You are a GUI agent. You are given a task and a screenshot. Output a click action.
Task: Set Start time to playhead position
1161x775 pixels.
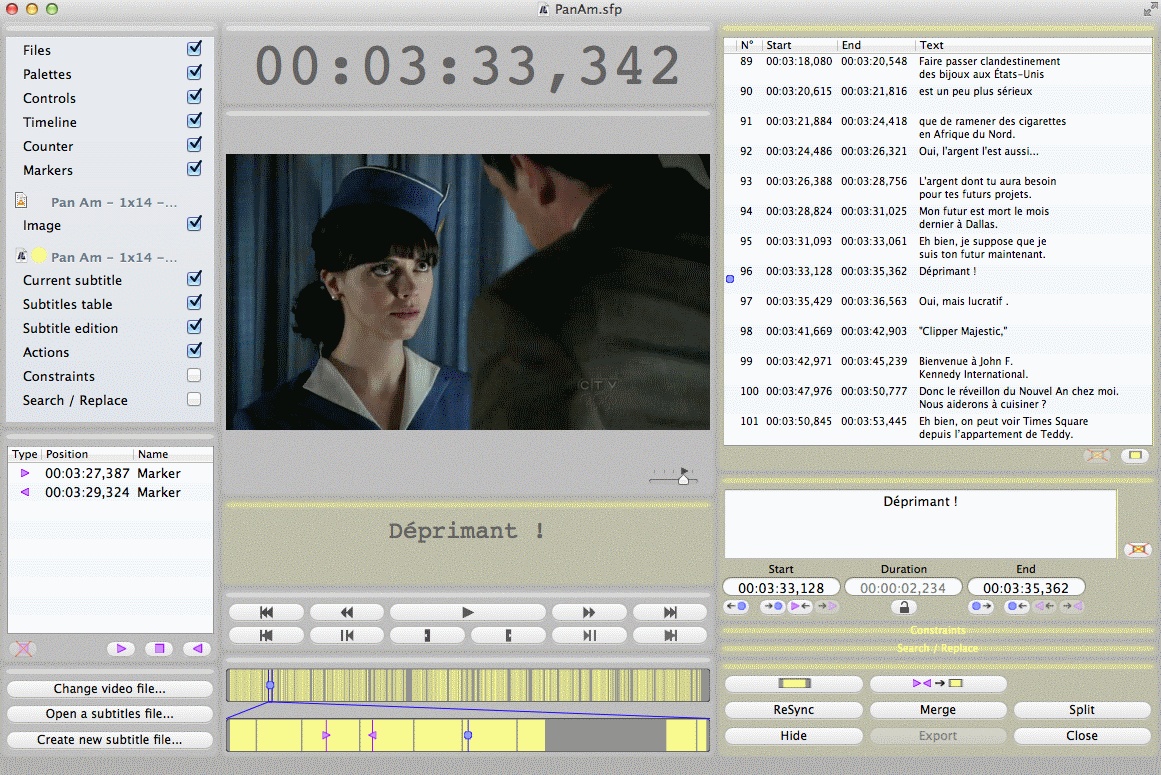773,605
